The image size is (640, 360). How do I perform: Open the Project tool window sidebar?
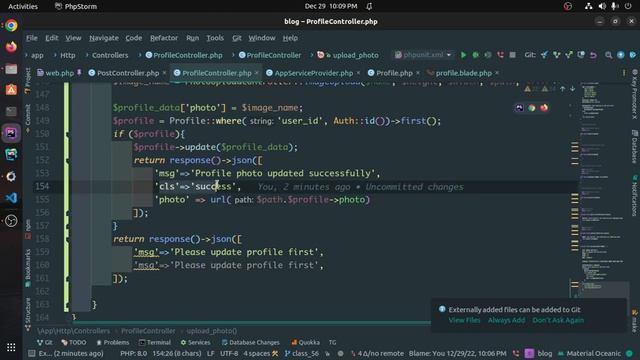28,80
